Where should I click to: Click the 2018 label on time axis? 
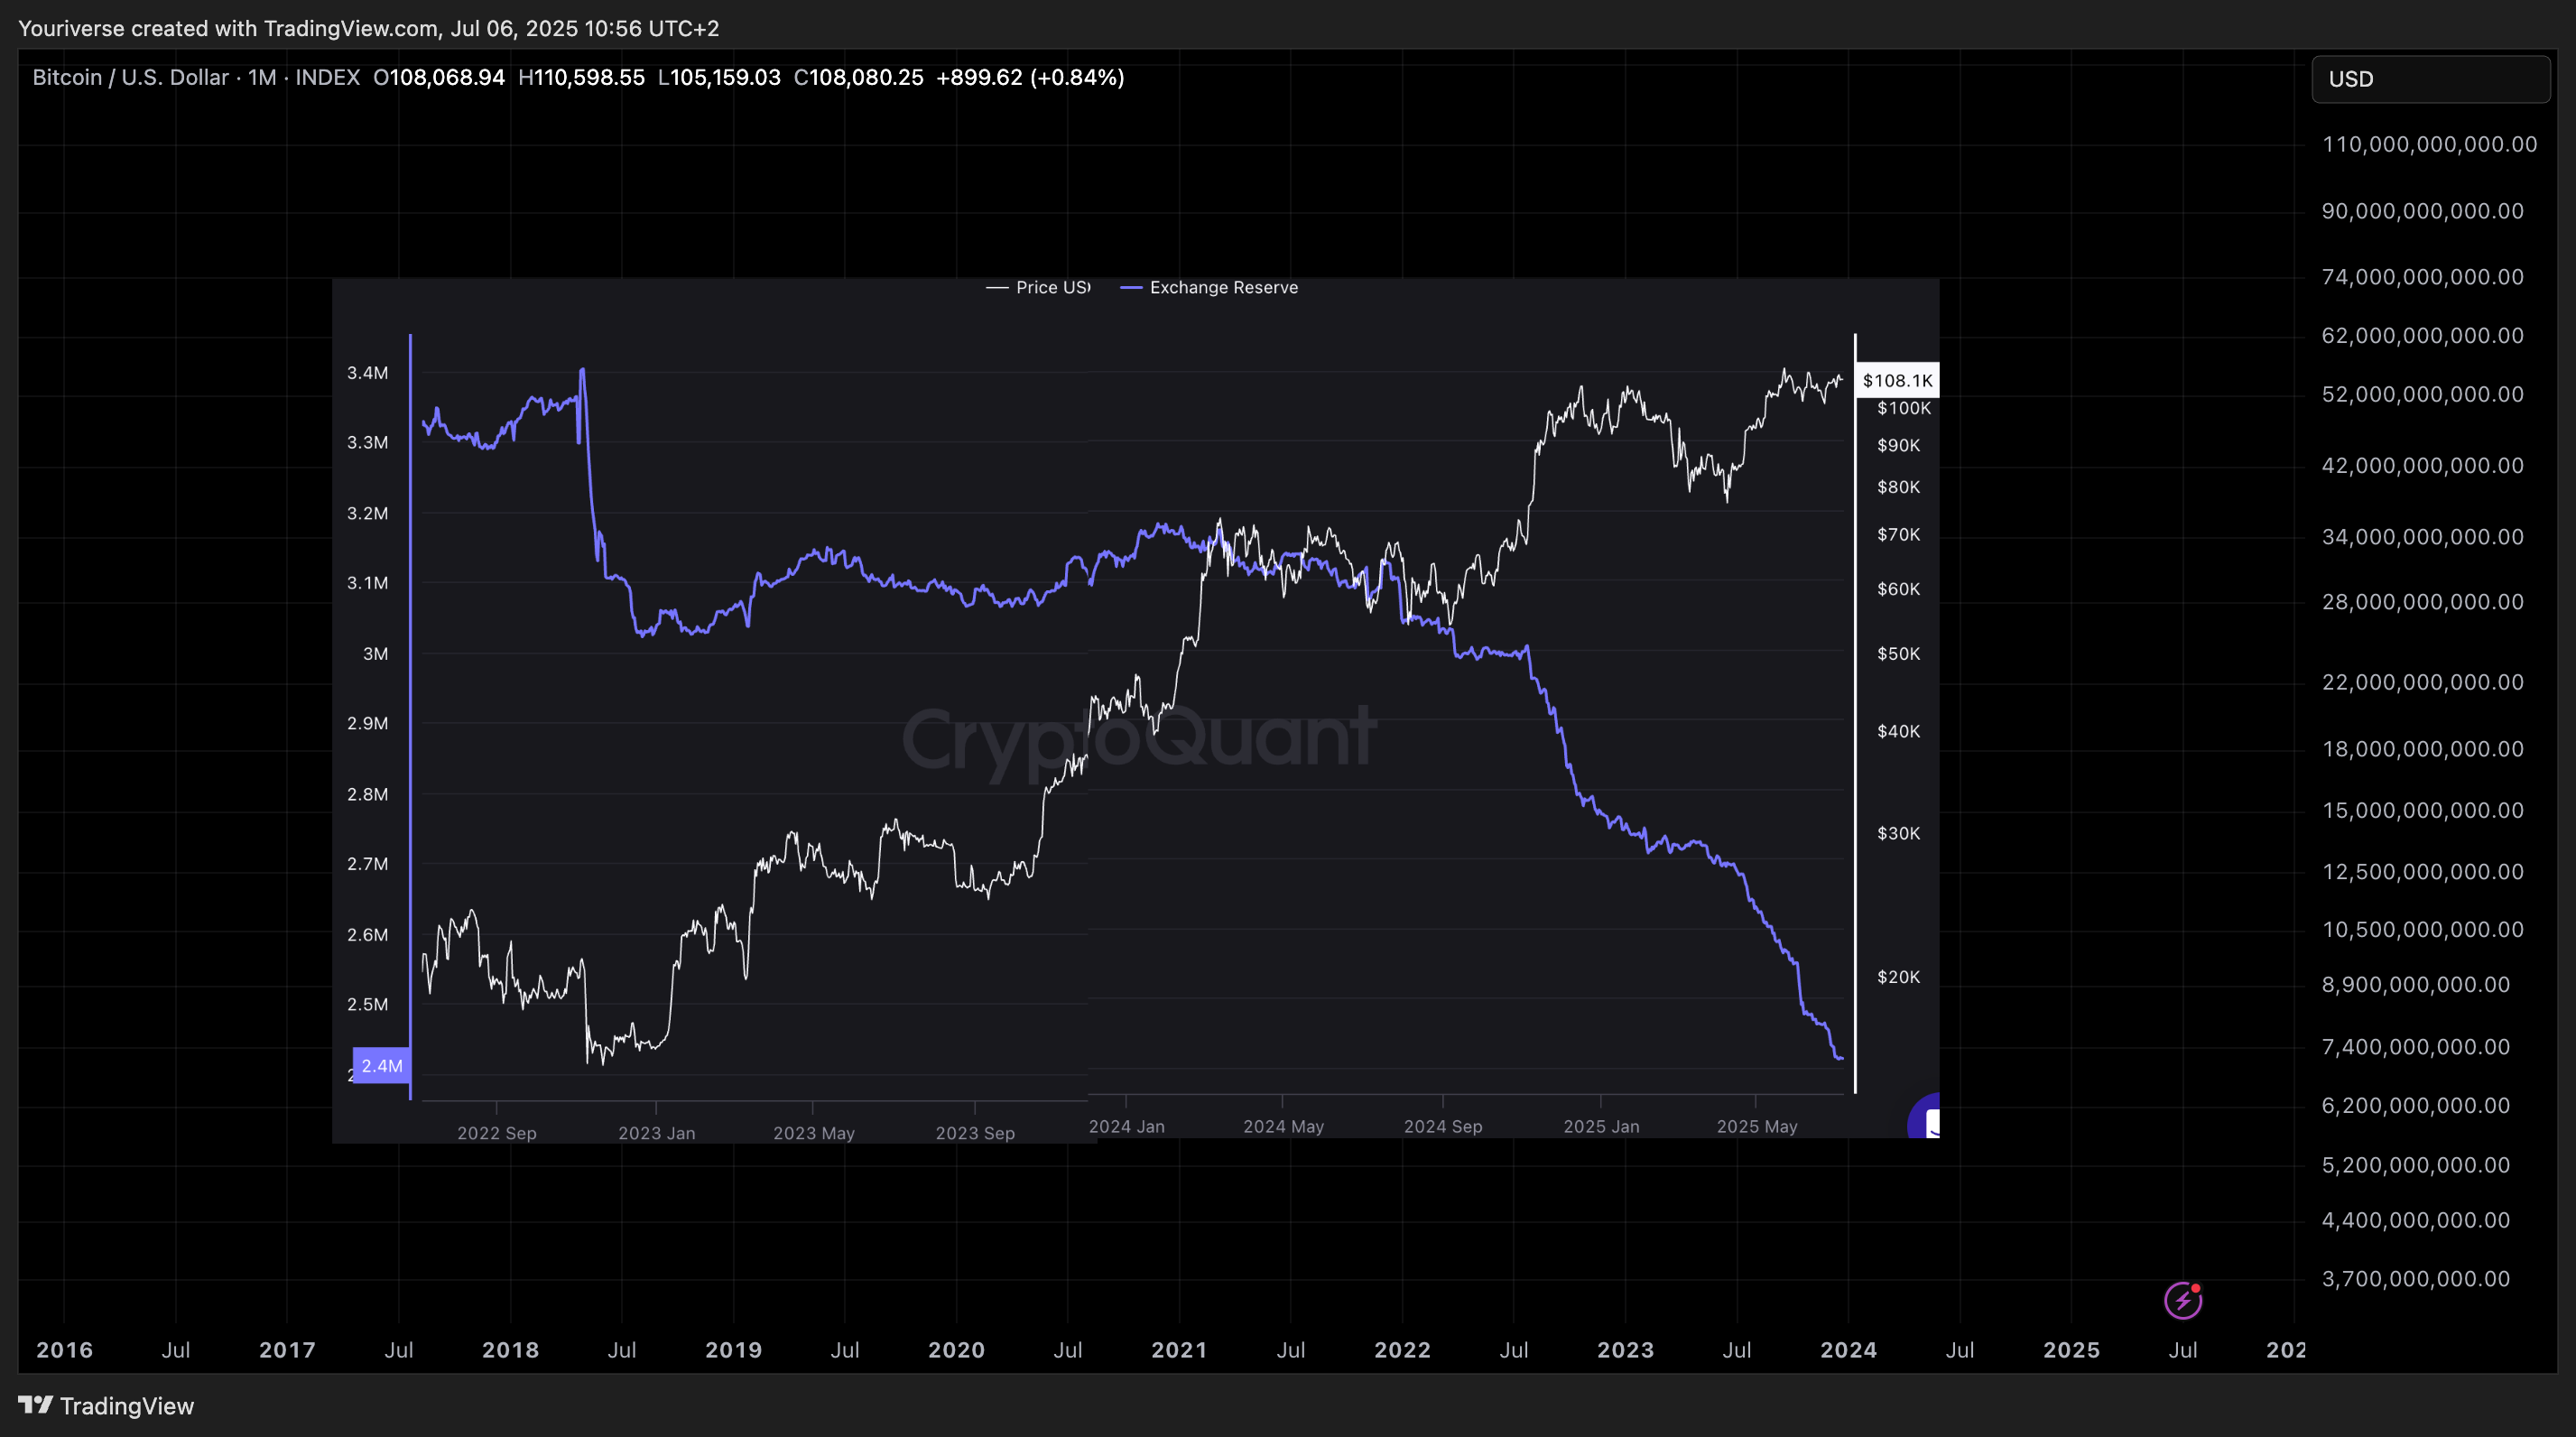tap(511, 1350)
